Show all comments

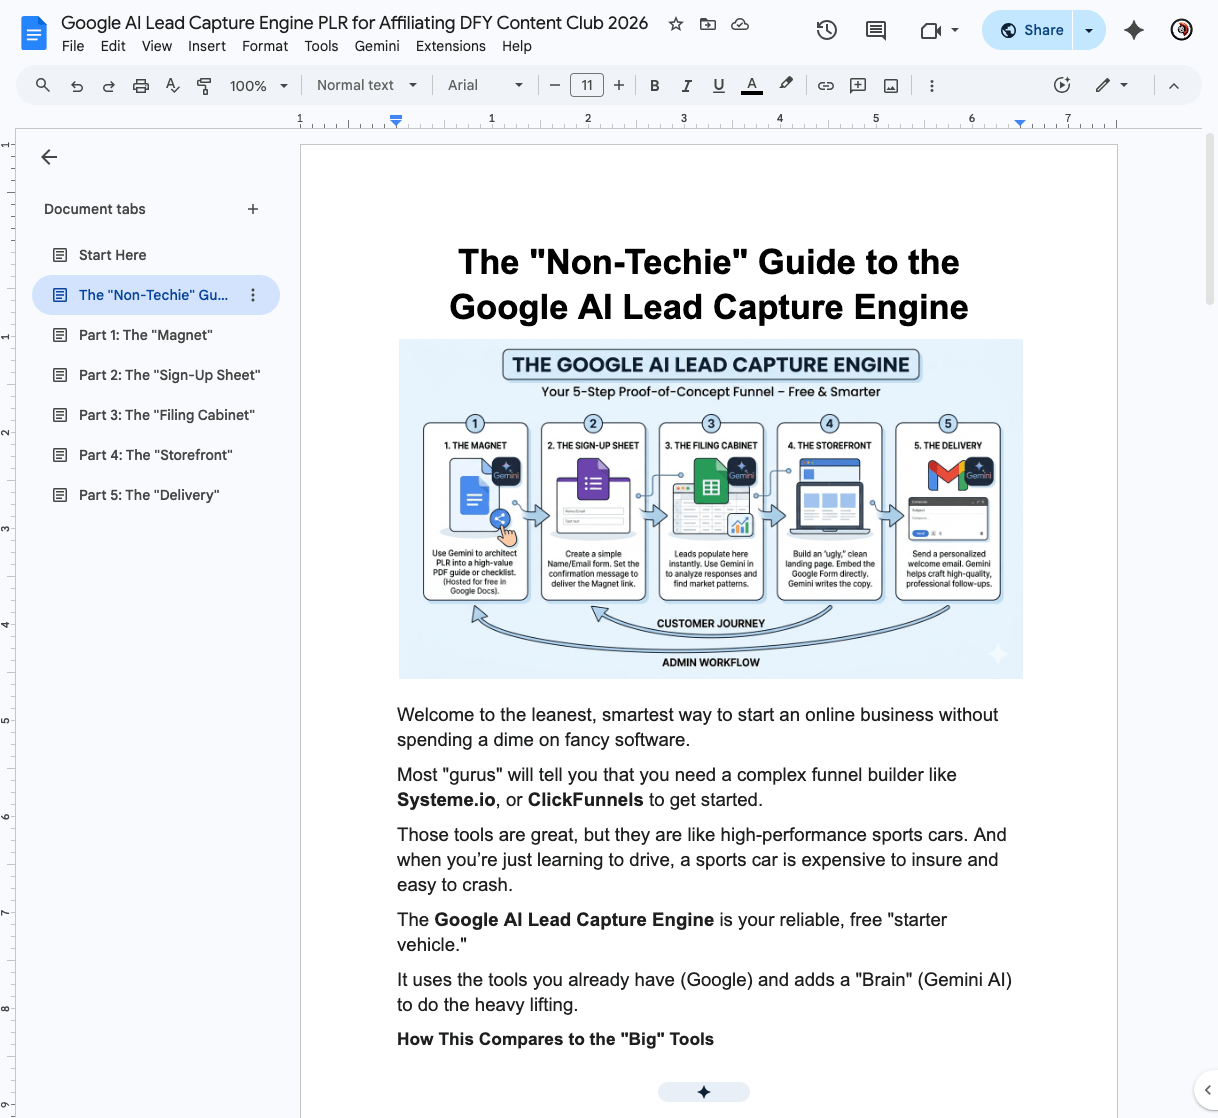[876, 30]
